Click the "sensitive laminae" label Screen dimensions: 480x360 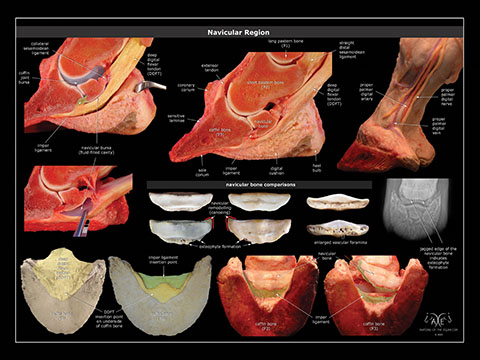(x=176, y=118)
